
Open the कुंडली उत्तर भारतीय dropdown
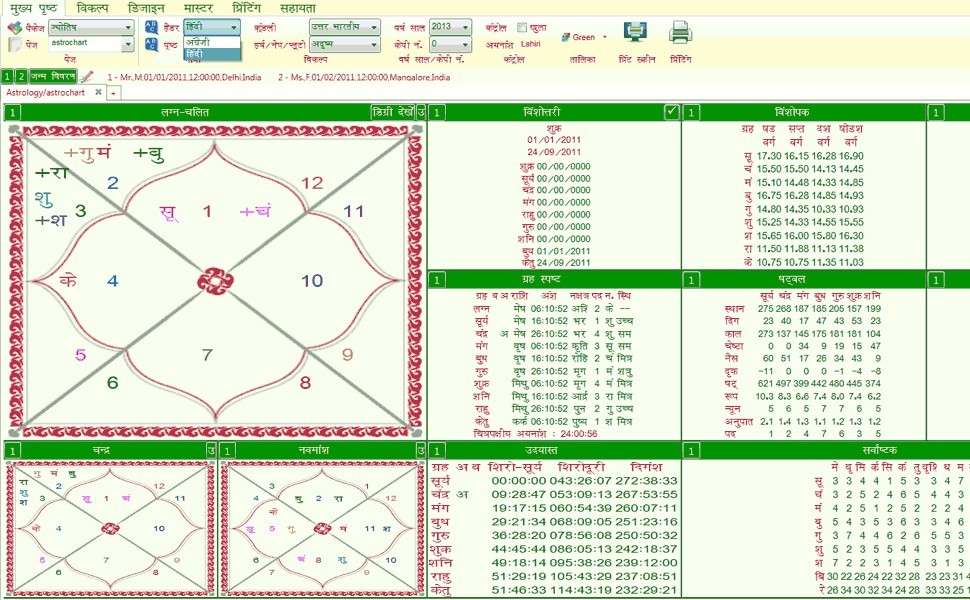(x=345, y=27)
